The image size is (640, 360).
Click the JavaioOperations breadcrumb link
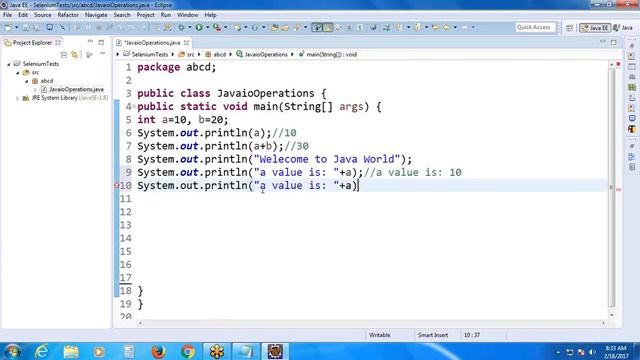coord(266,54)
